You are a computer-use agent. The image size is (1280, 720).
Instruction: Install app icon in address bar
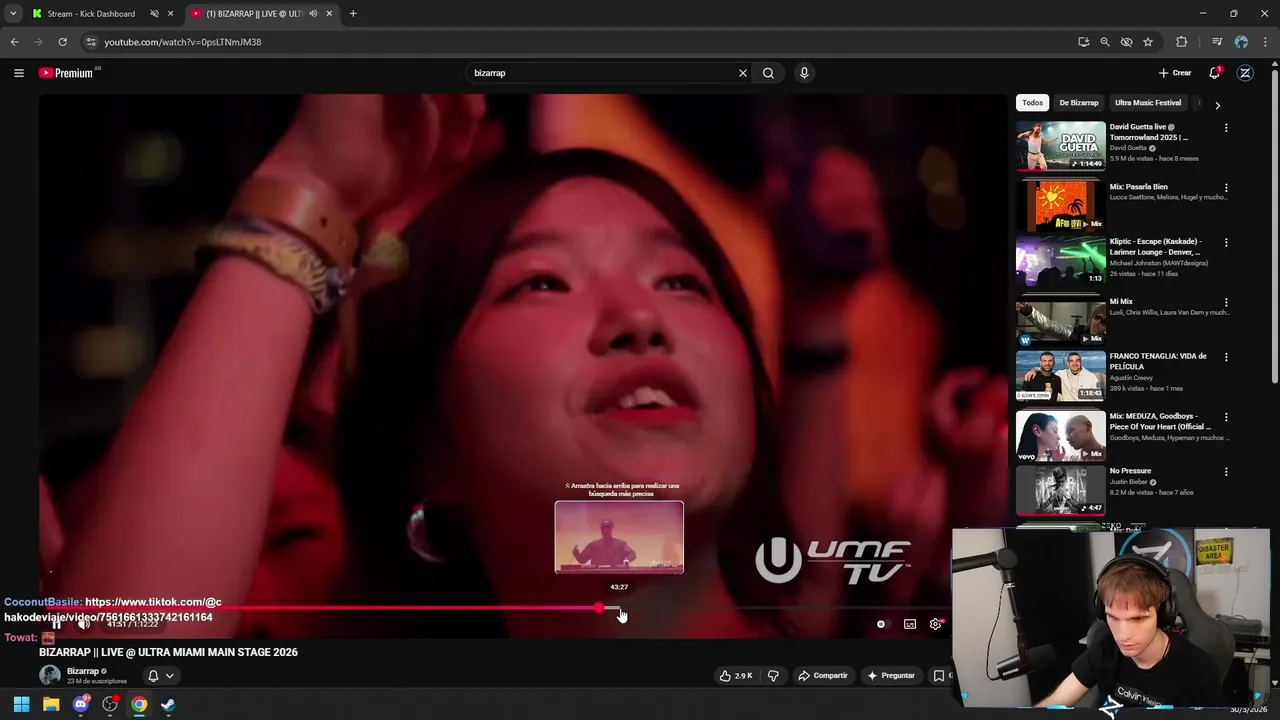pyautogui.click(x=1083, y=42)
